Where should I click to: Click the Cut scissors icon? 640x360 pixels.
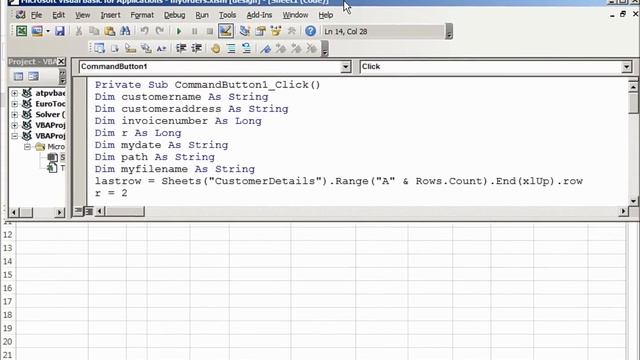point(79,31)
